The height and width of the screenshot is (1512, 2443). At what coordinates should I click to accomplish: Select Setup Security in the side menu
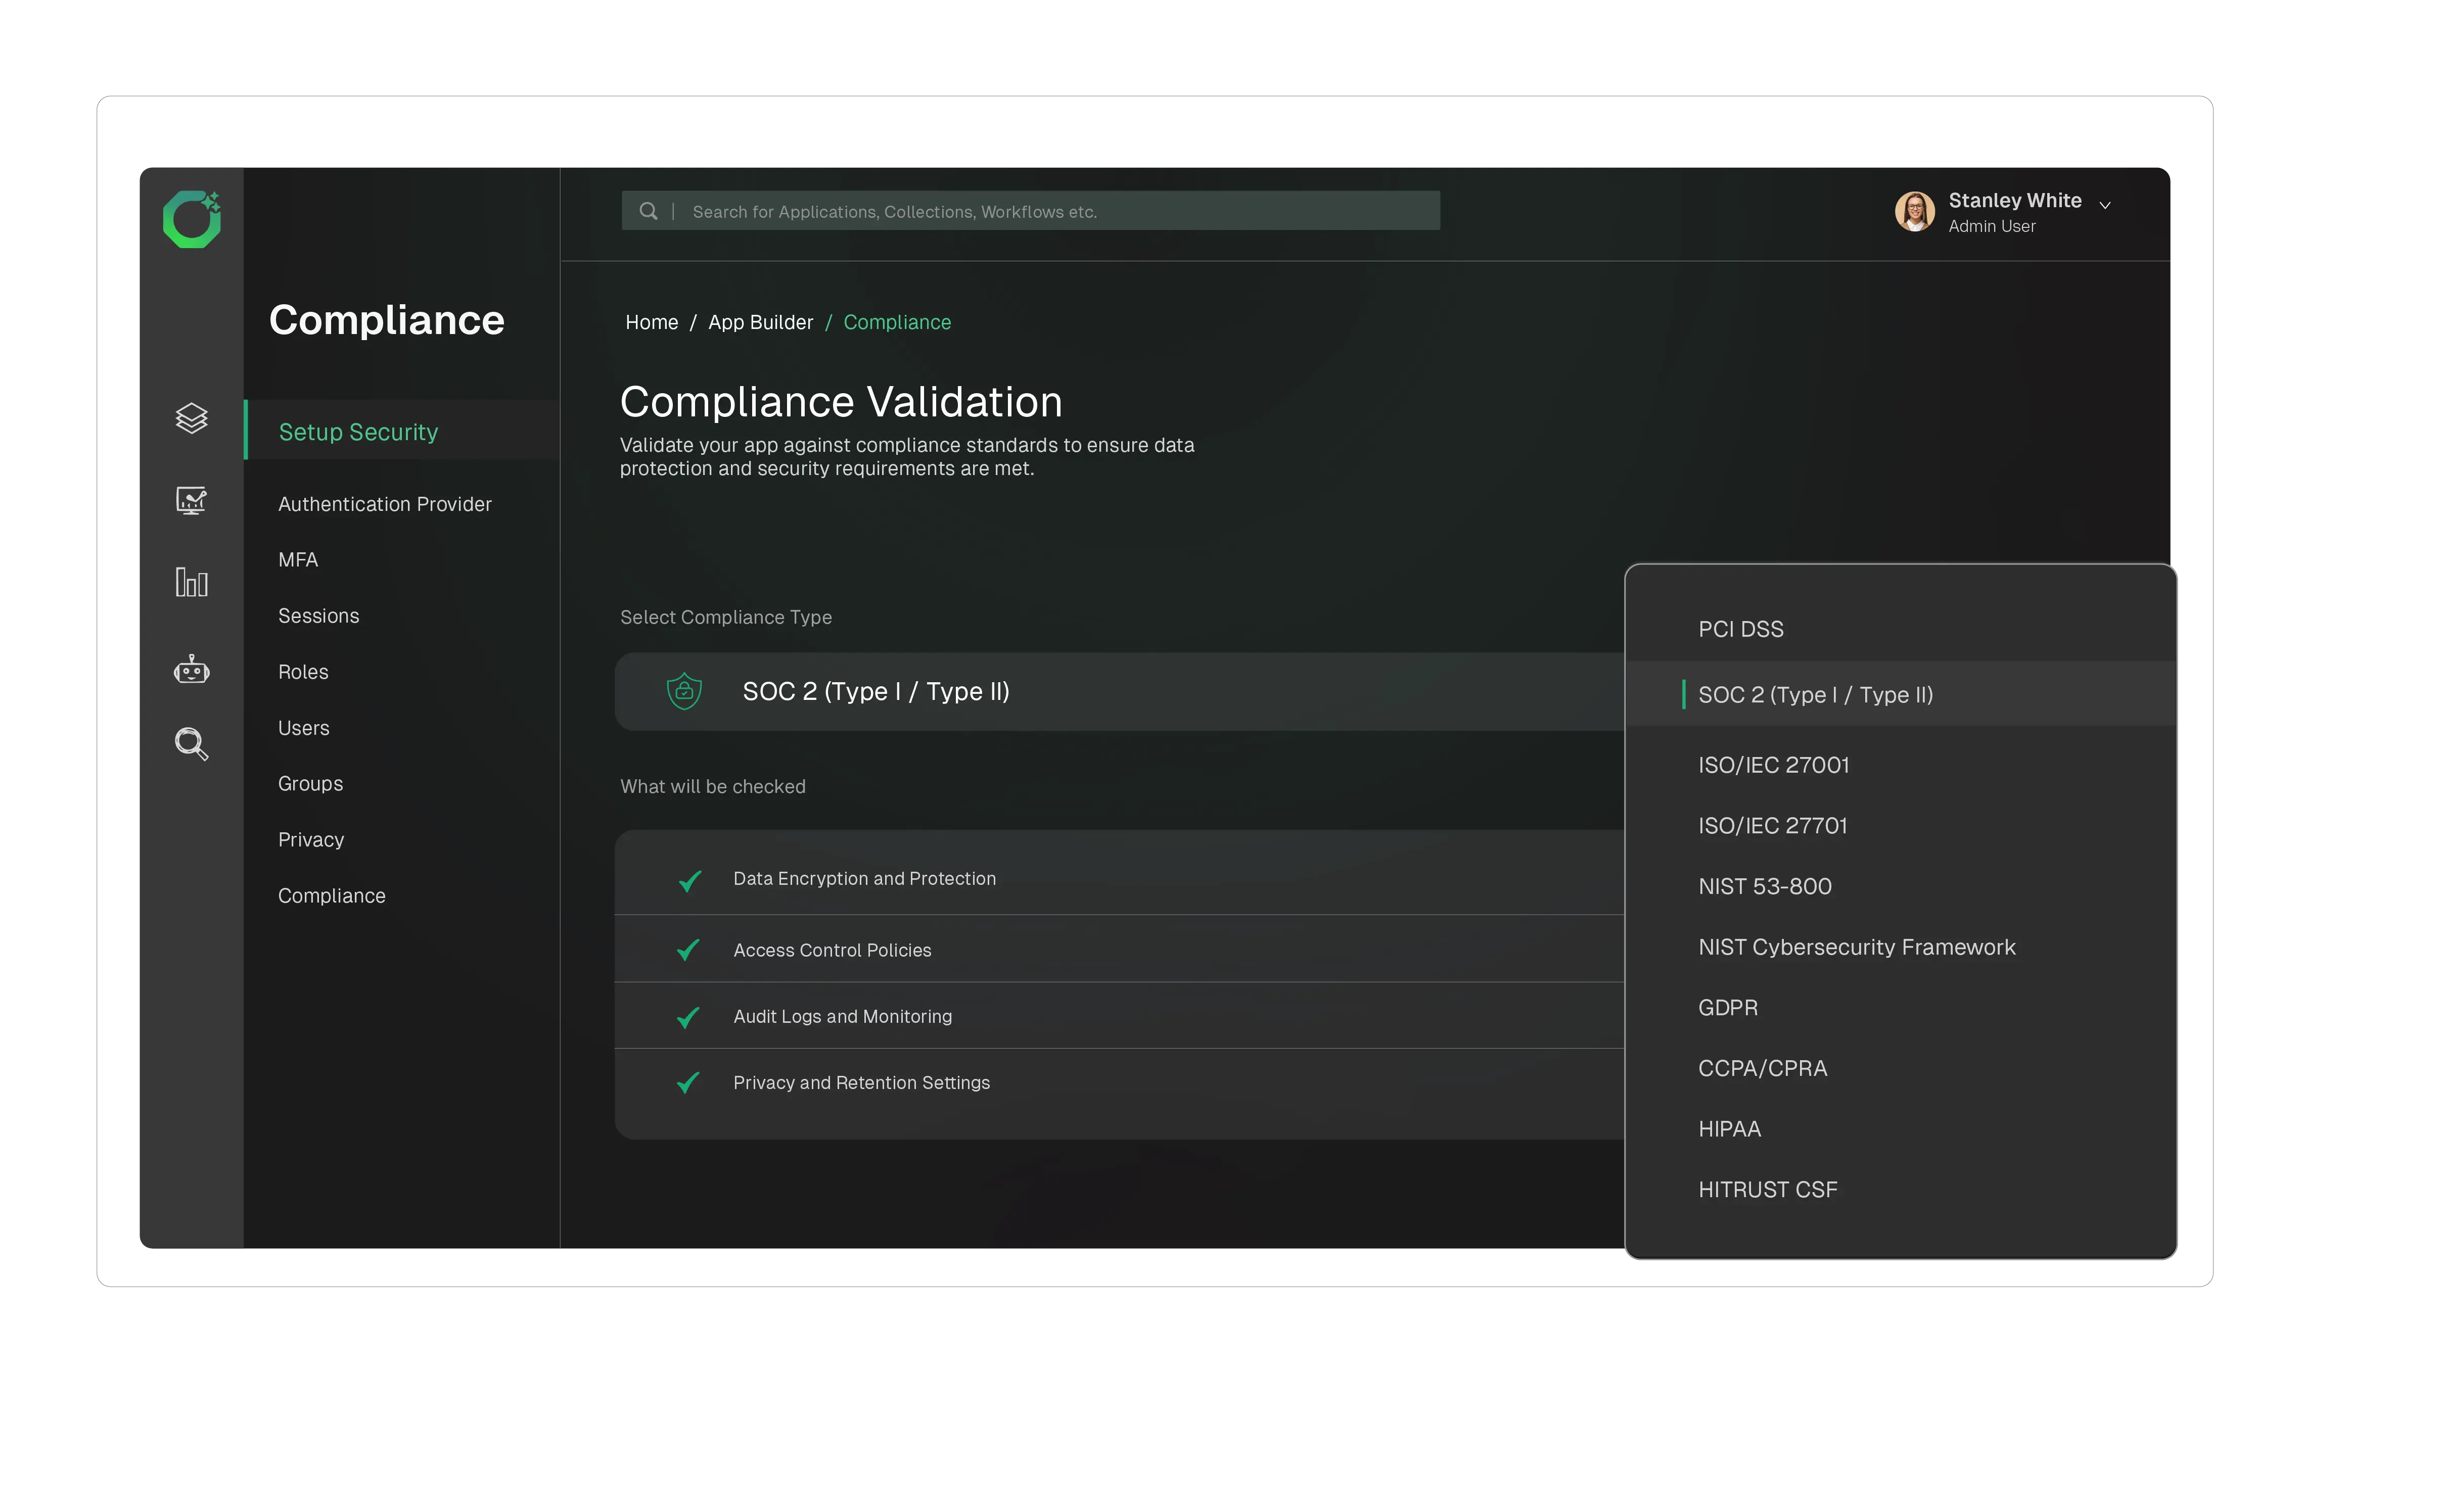tap(401, 431)
